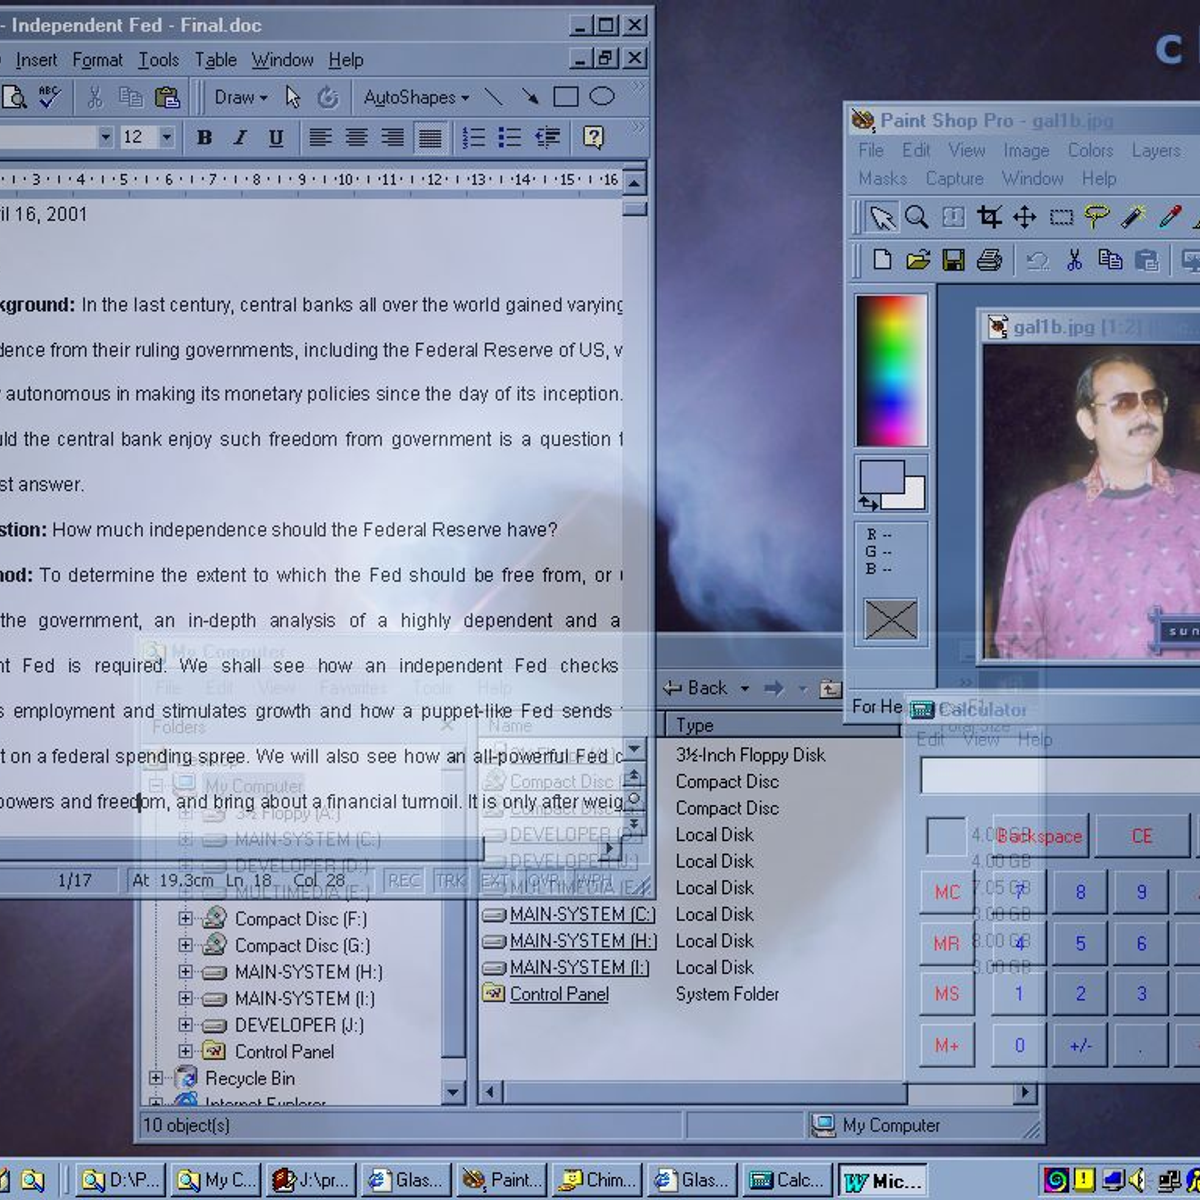This screenshot has height=1200, width=1200.
Task: Set right text alignment in Word
Action: tap(392, 137)
